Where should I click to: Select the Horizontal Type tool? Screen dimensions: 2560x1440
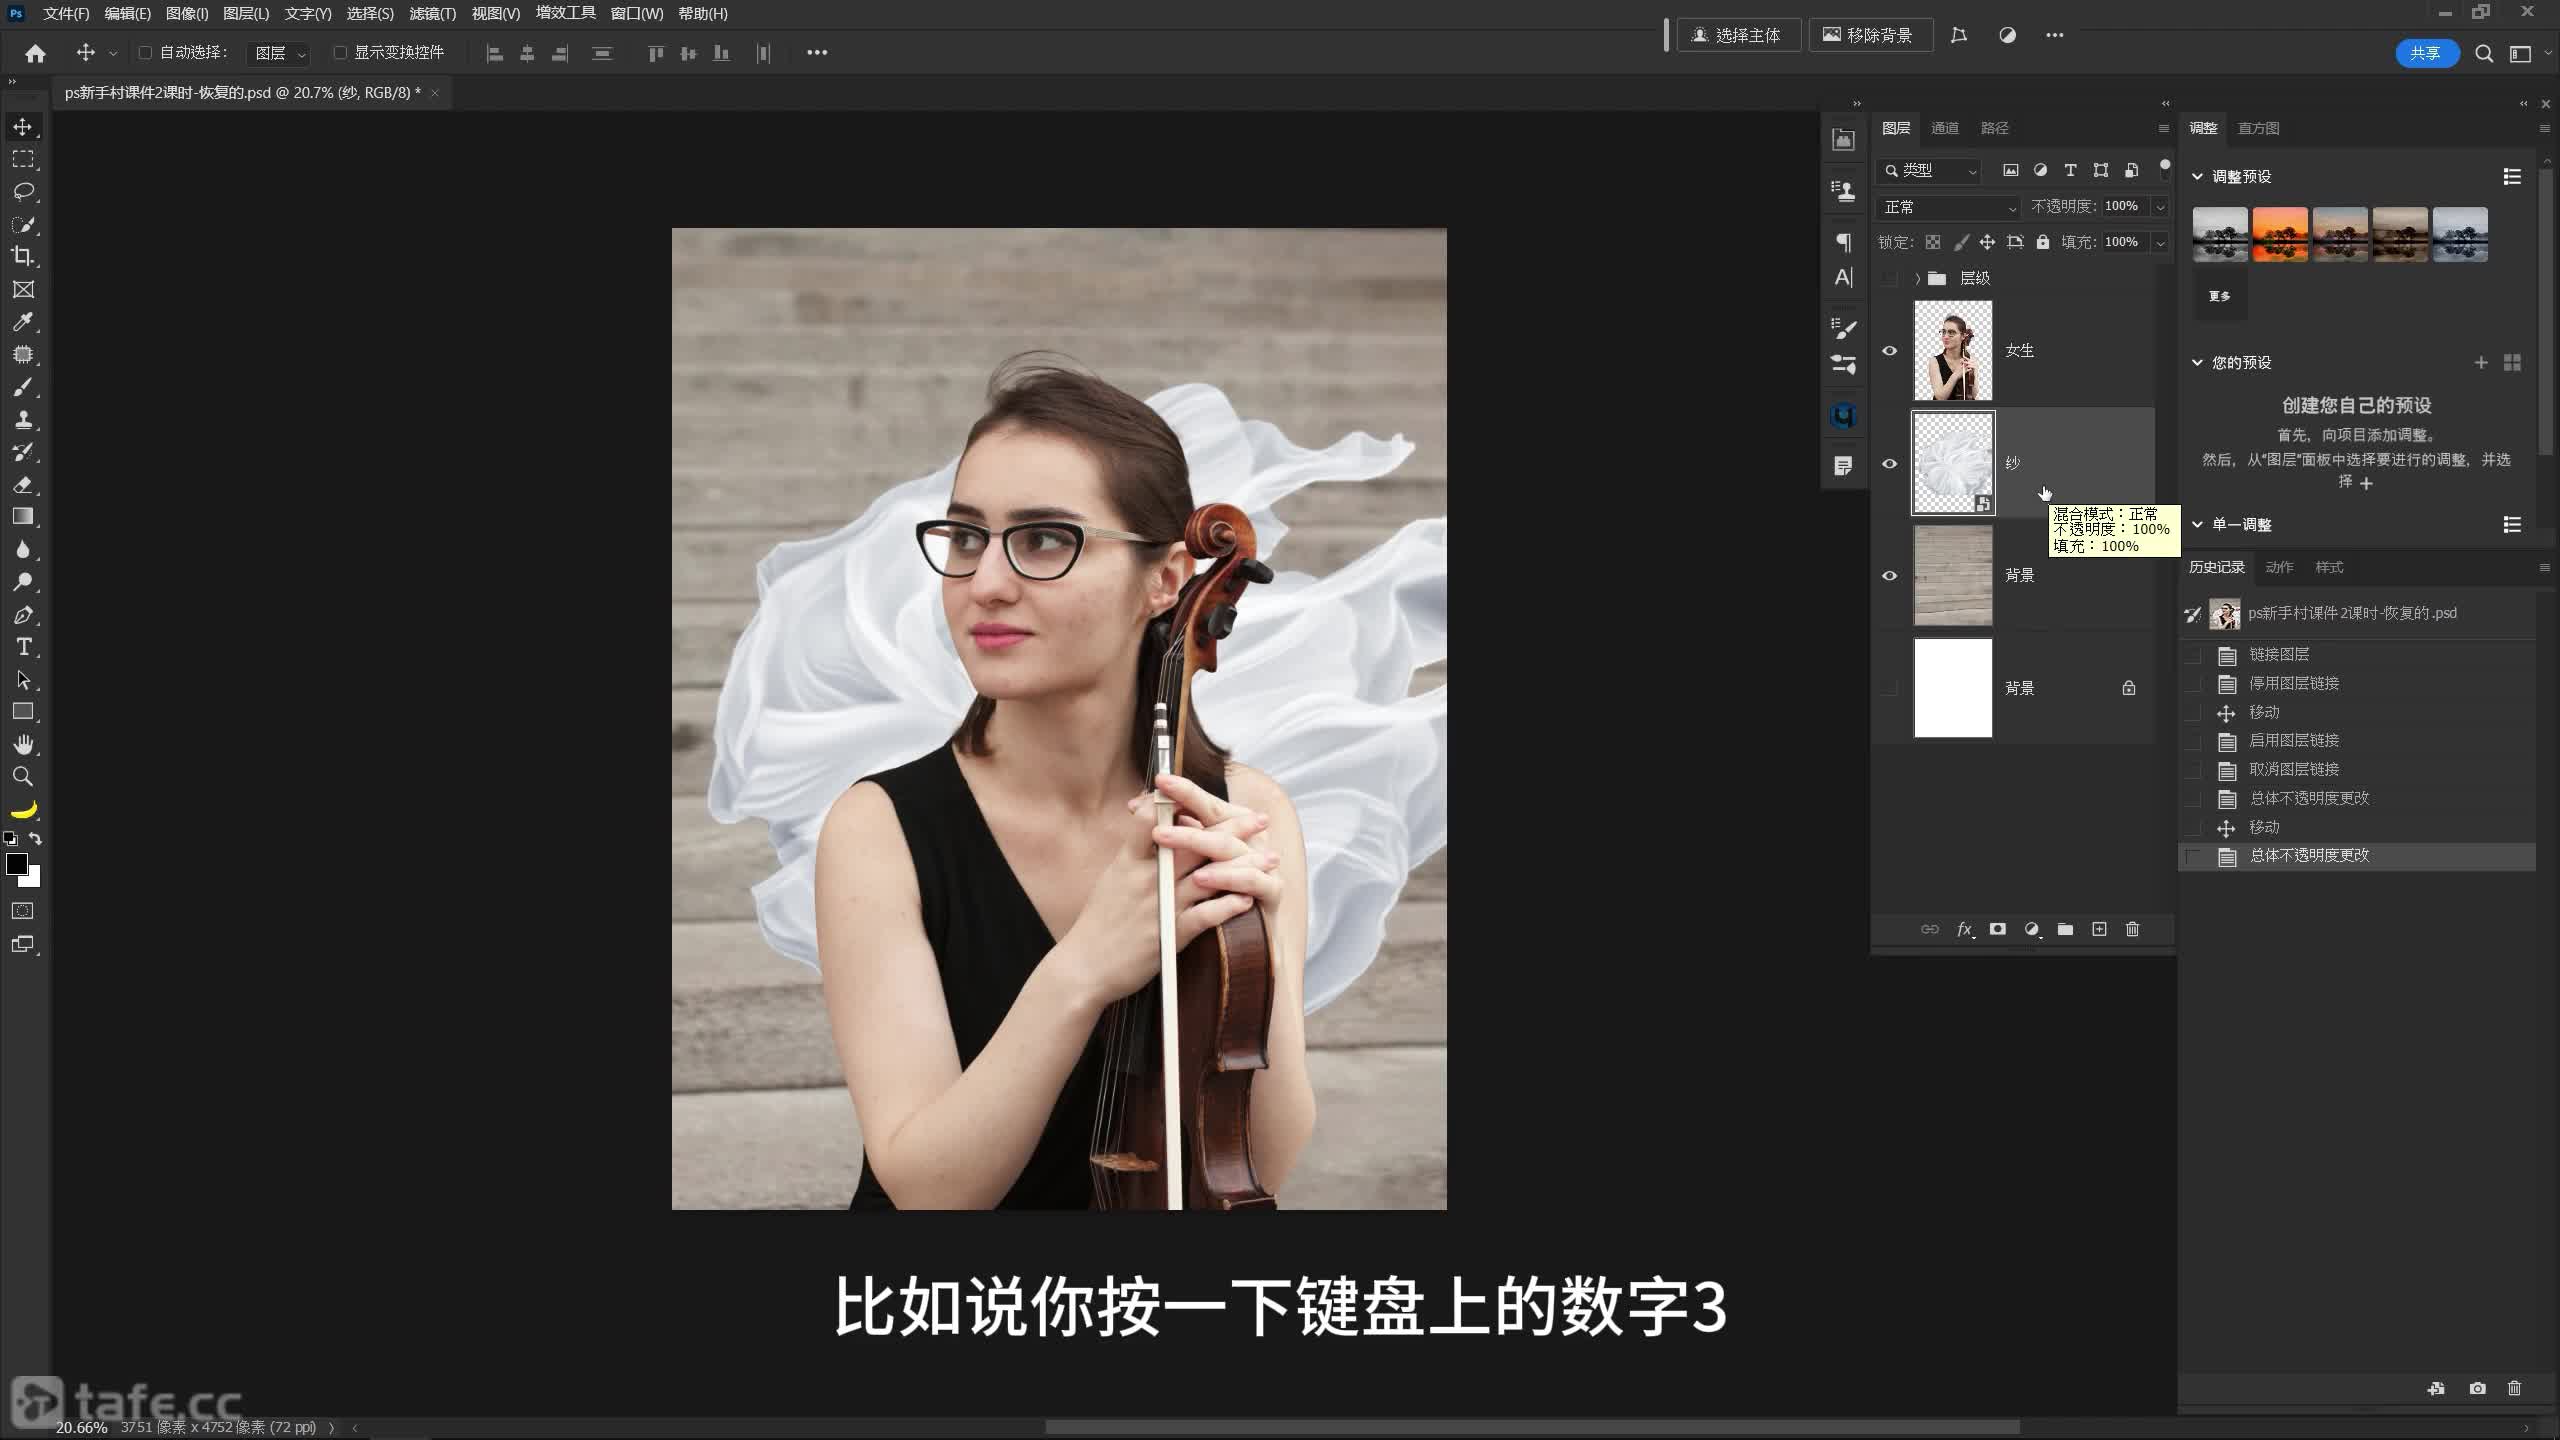[x=23, y=647]
